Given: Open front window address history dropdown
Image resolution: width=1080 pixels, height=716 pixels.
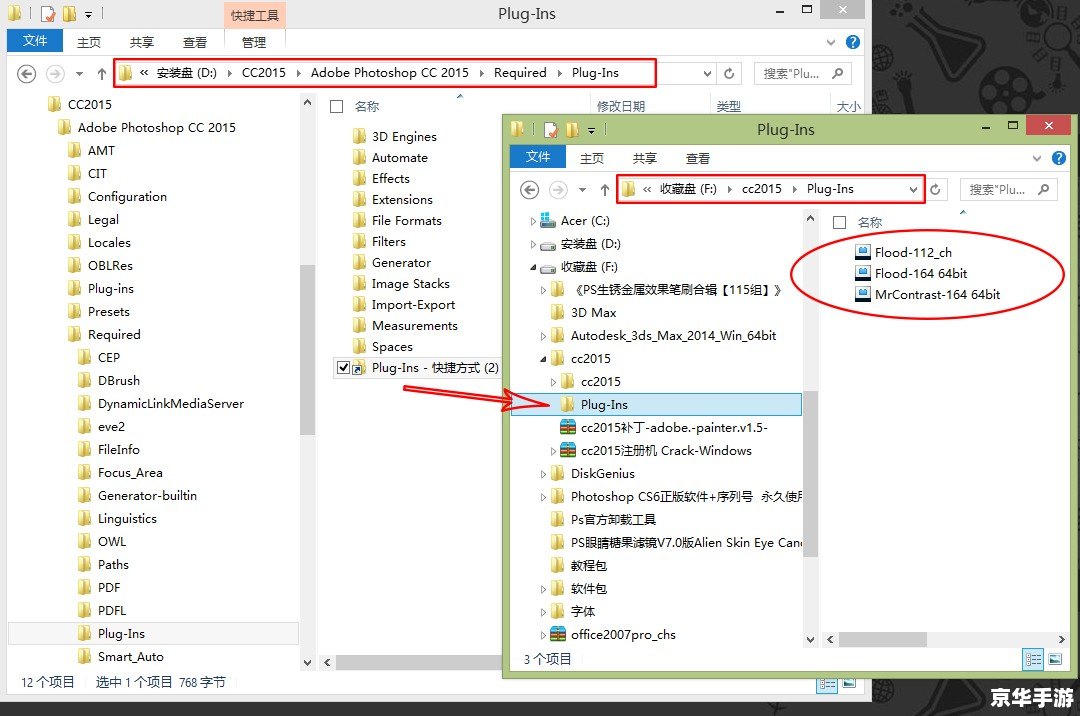Looking at the screenshot, I should click(x=913, y=189).
